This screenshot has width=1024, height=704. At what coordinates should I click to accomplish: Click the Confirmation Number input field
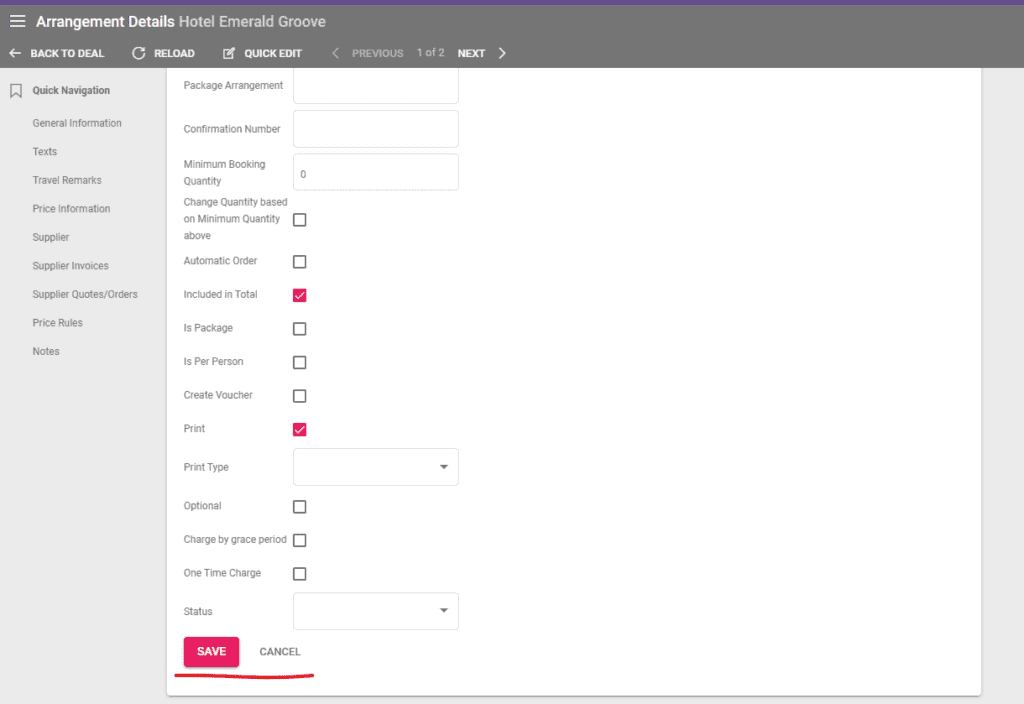375,129
